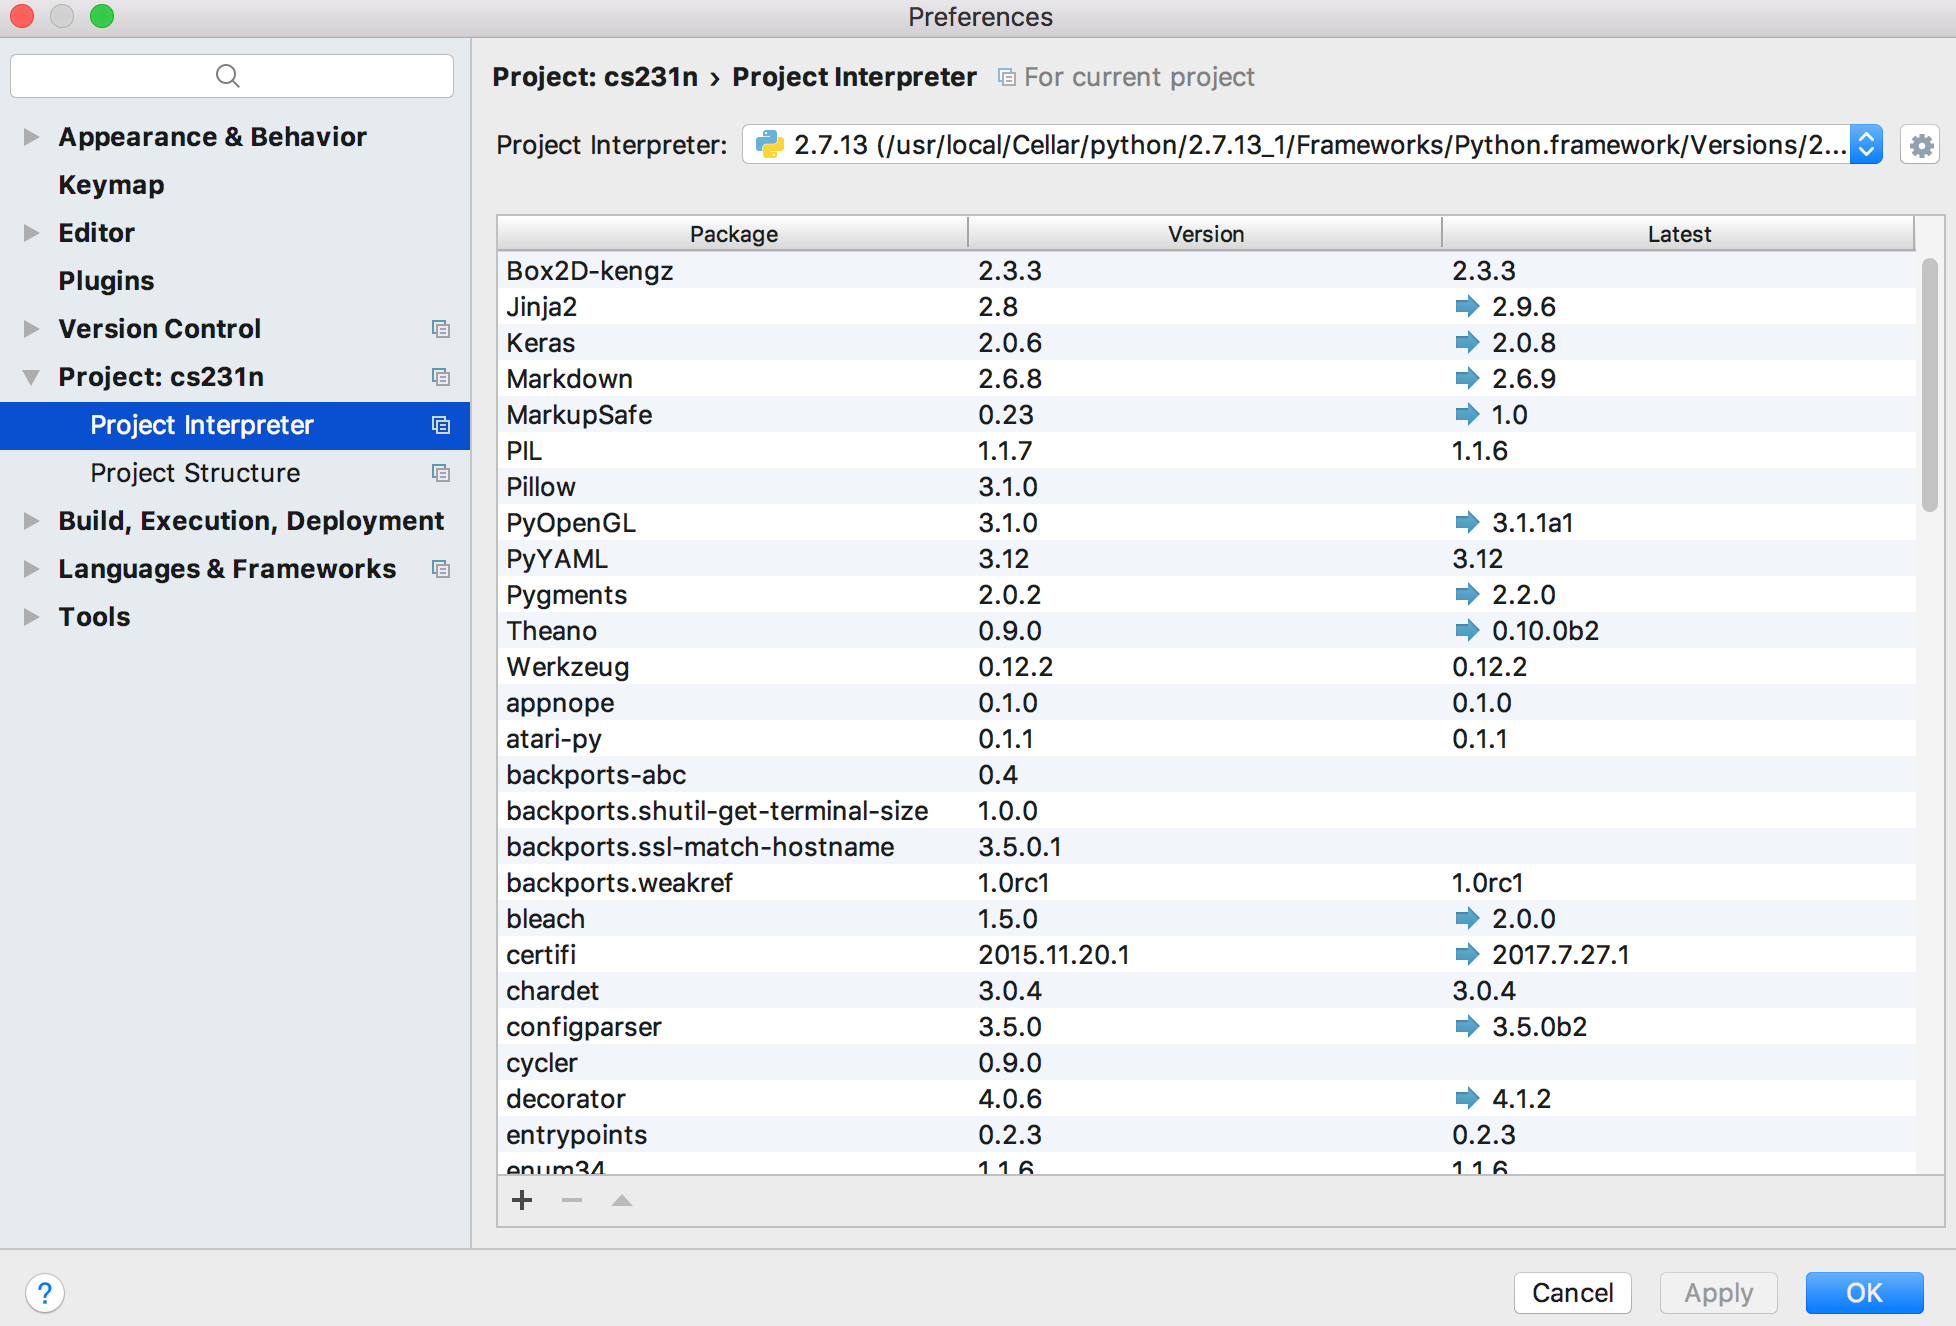Click the Cancel button
The width and height of the screenshot is (1956, 1326).
[1572, 1293]
